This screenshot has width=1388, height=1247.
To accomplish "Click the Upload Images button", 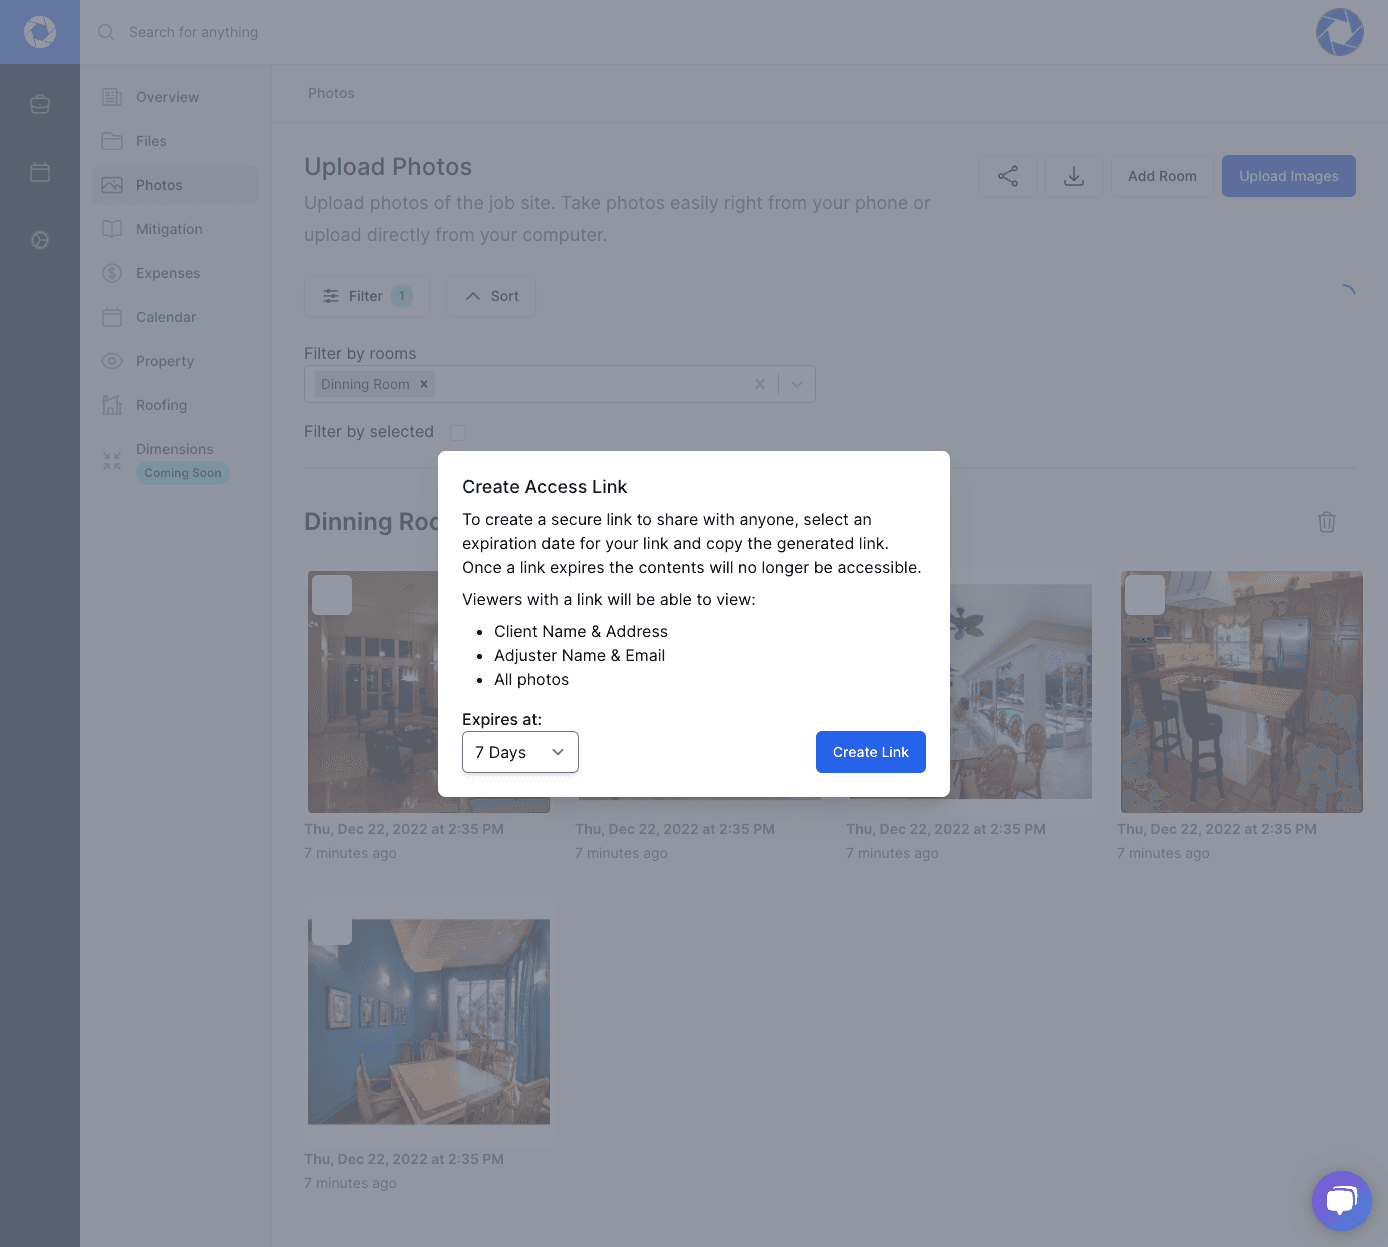I will coord(1289,176).
